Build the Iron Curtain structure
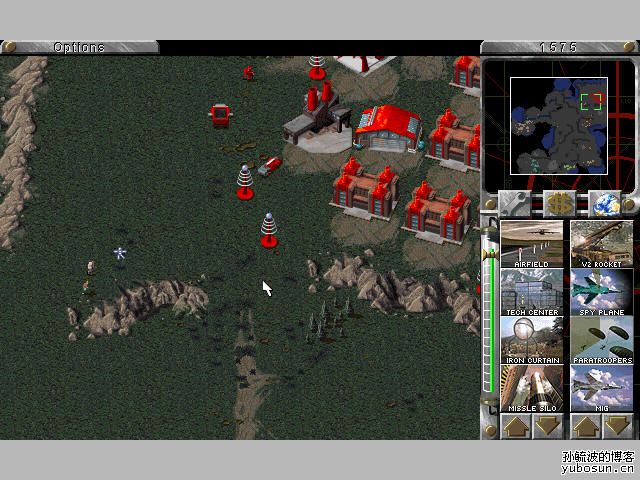 pyautogui.click(x=532, y=340)
